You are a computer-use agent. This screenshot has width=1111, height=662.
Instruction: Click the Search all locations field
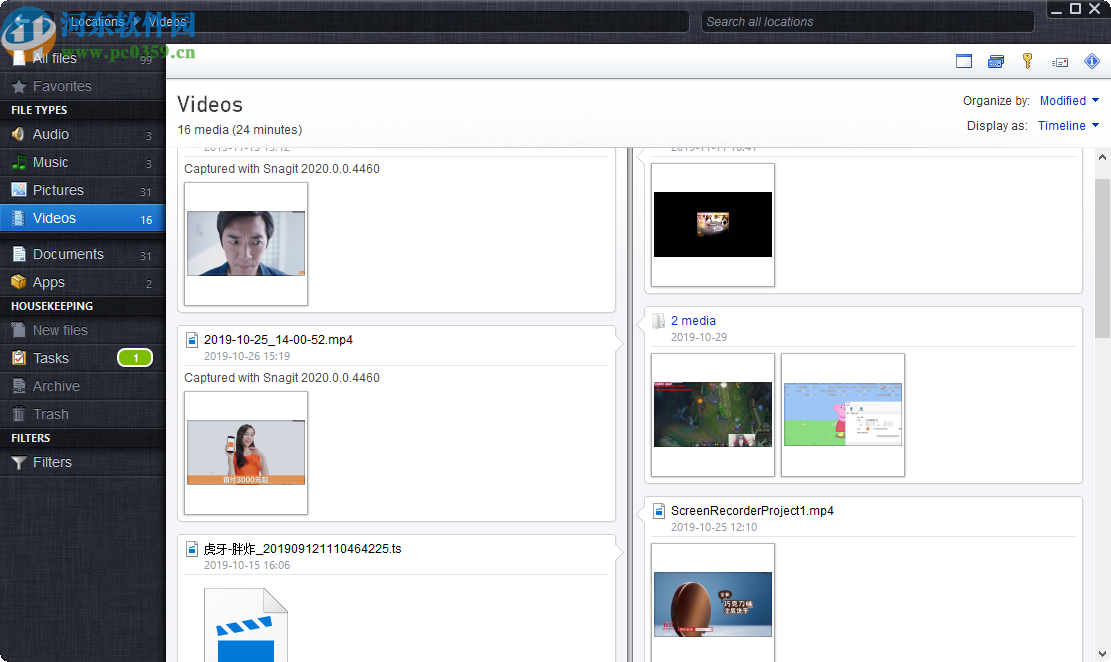click(x=866, y=22)
